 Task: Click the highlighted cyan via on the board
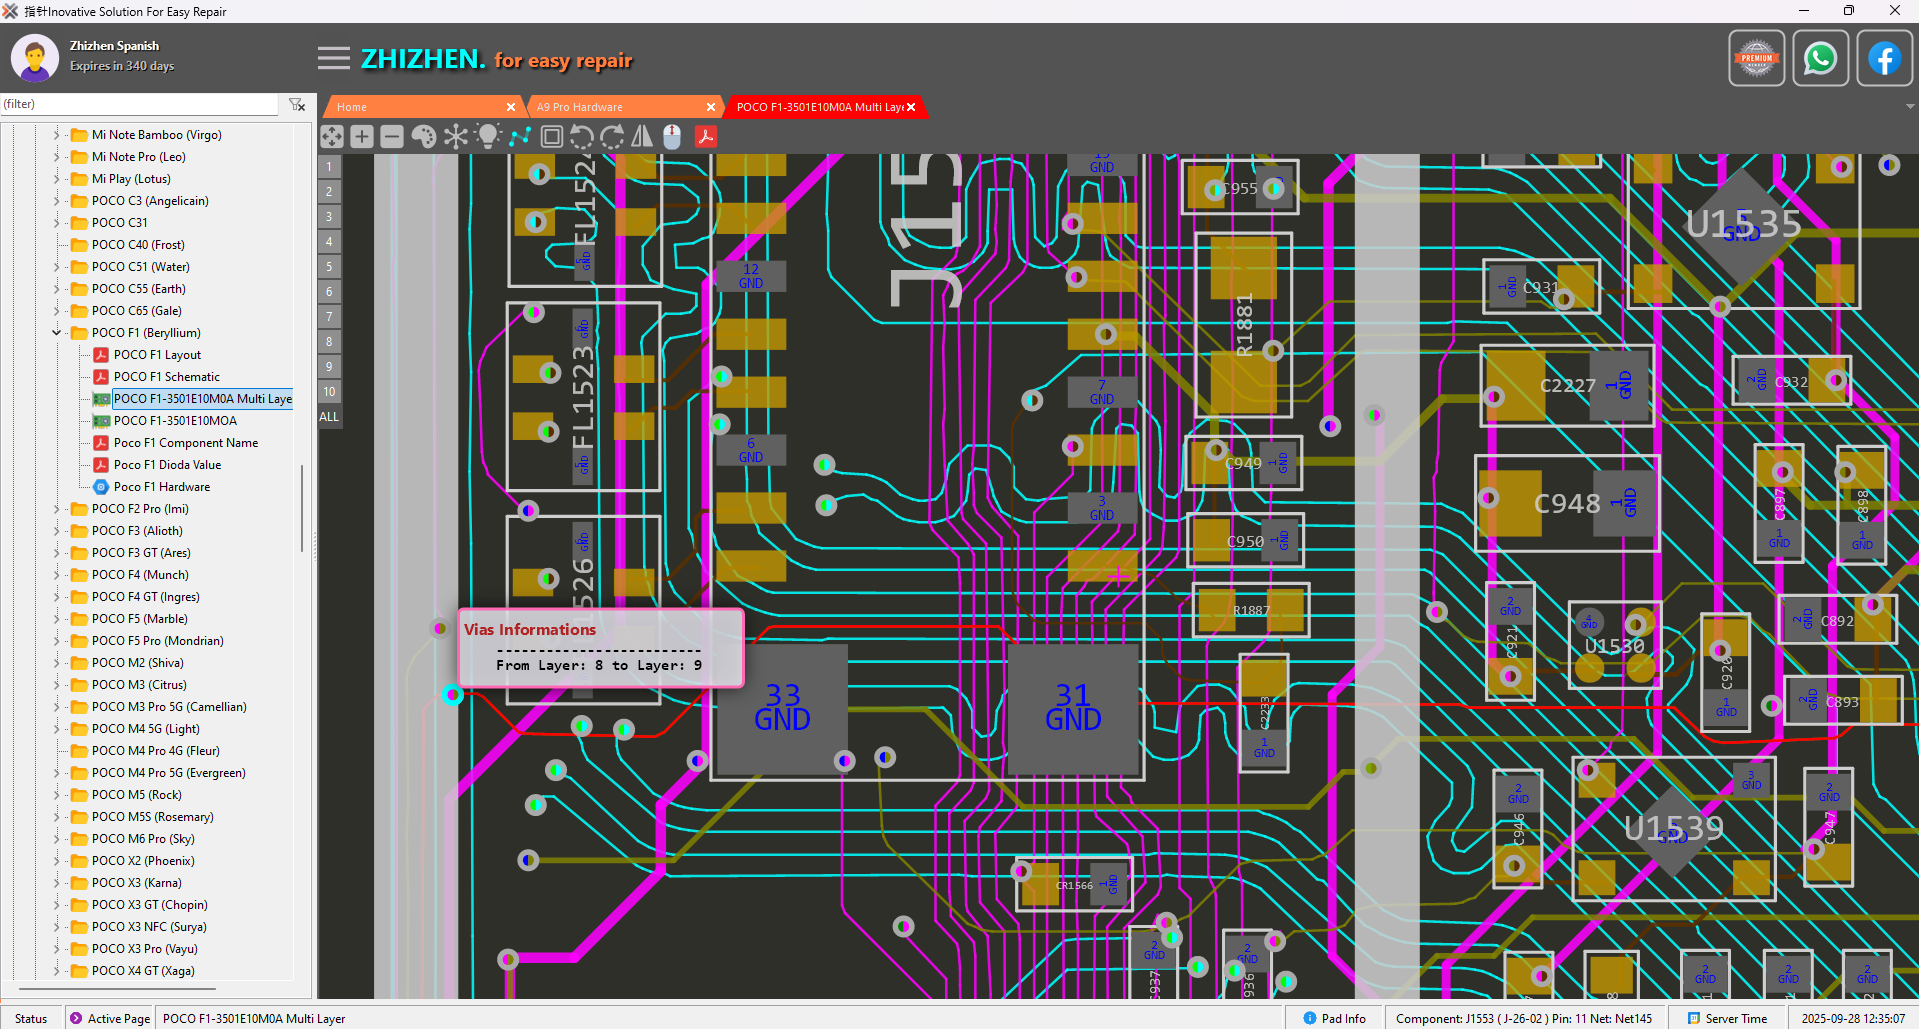(x=452, y=694)
